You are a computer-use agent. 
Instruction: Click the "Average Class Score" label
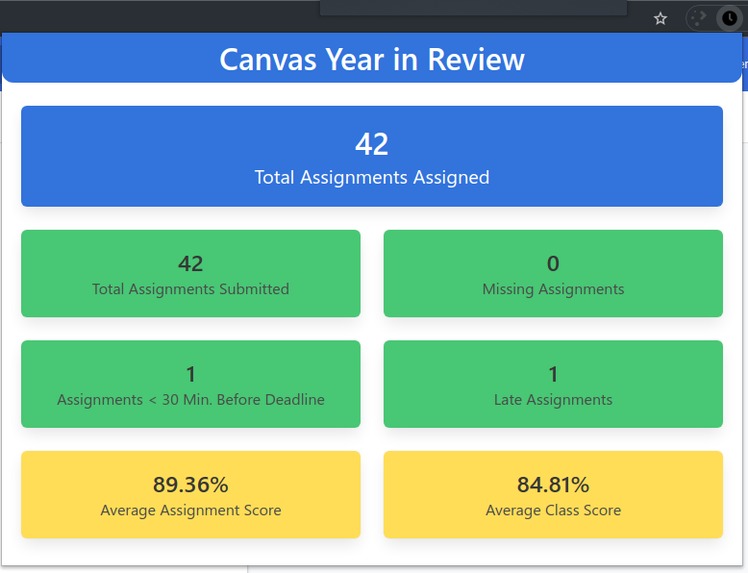pos(553,510)
